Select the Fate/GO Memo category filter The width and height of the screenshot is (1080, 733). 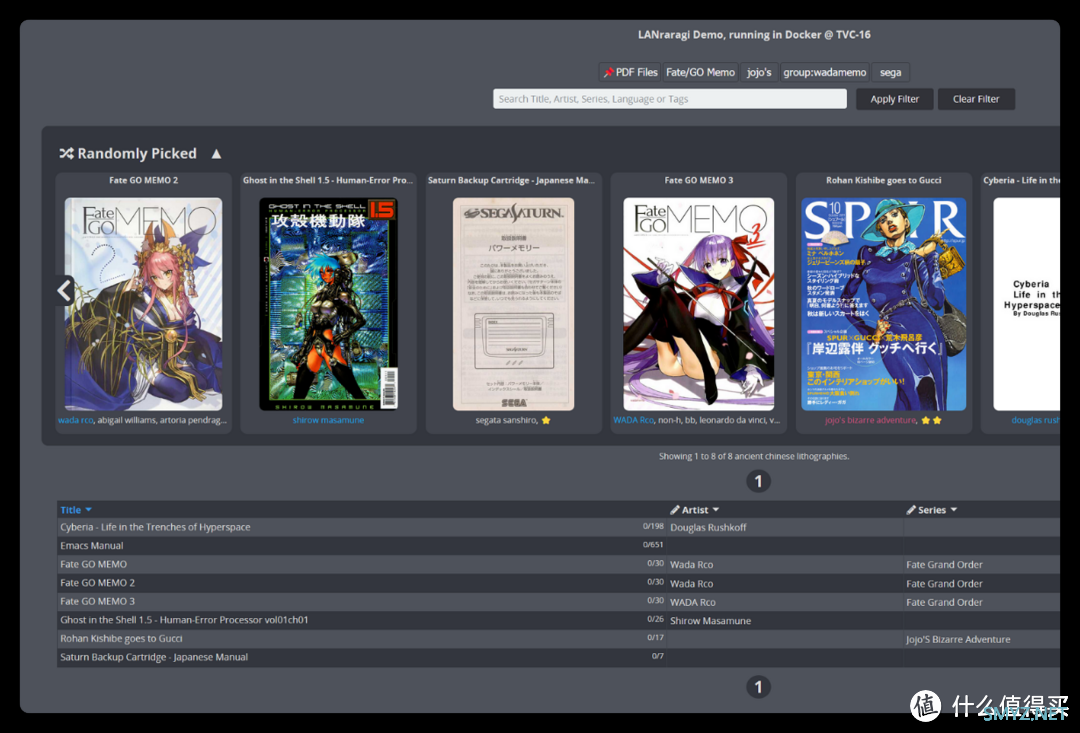700,72
